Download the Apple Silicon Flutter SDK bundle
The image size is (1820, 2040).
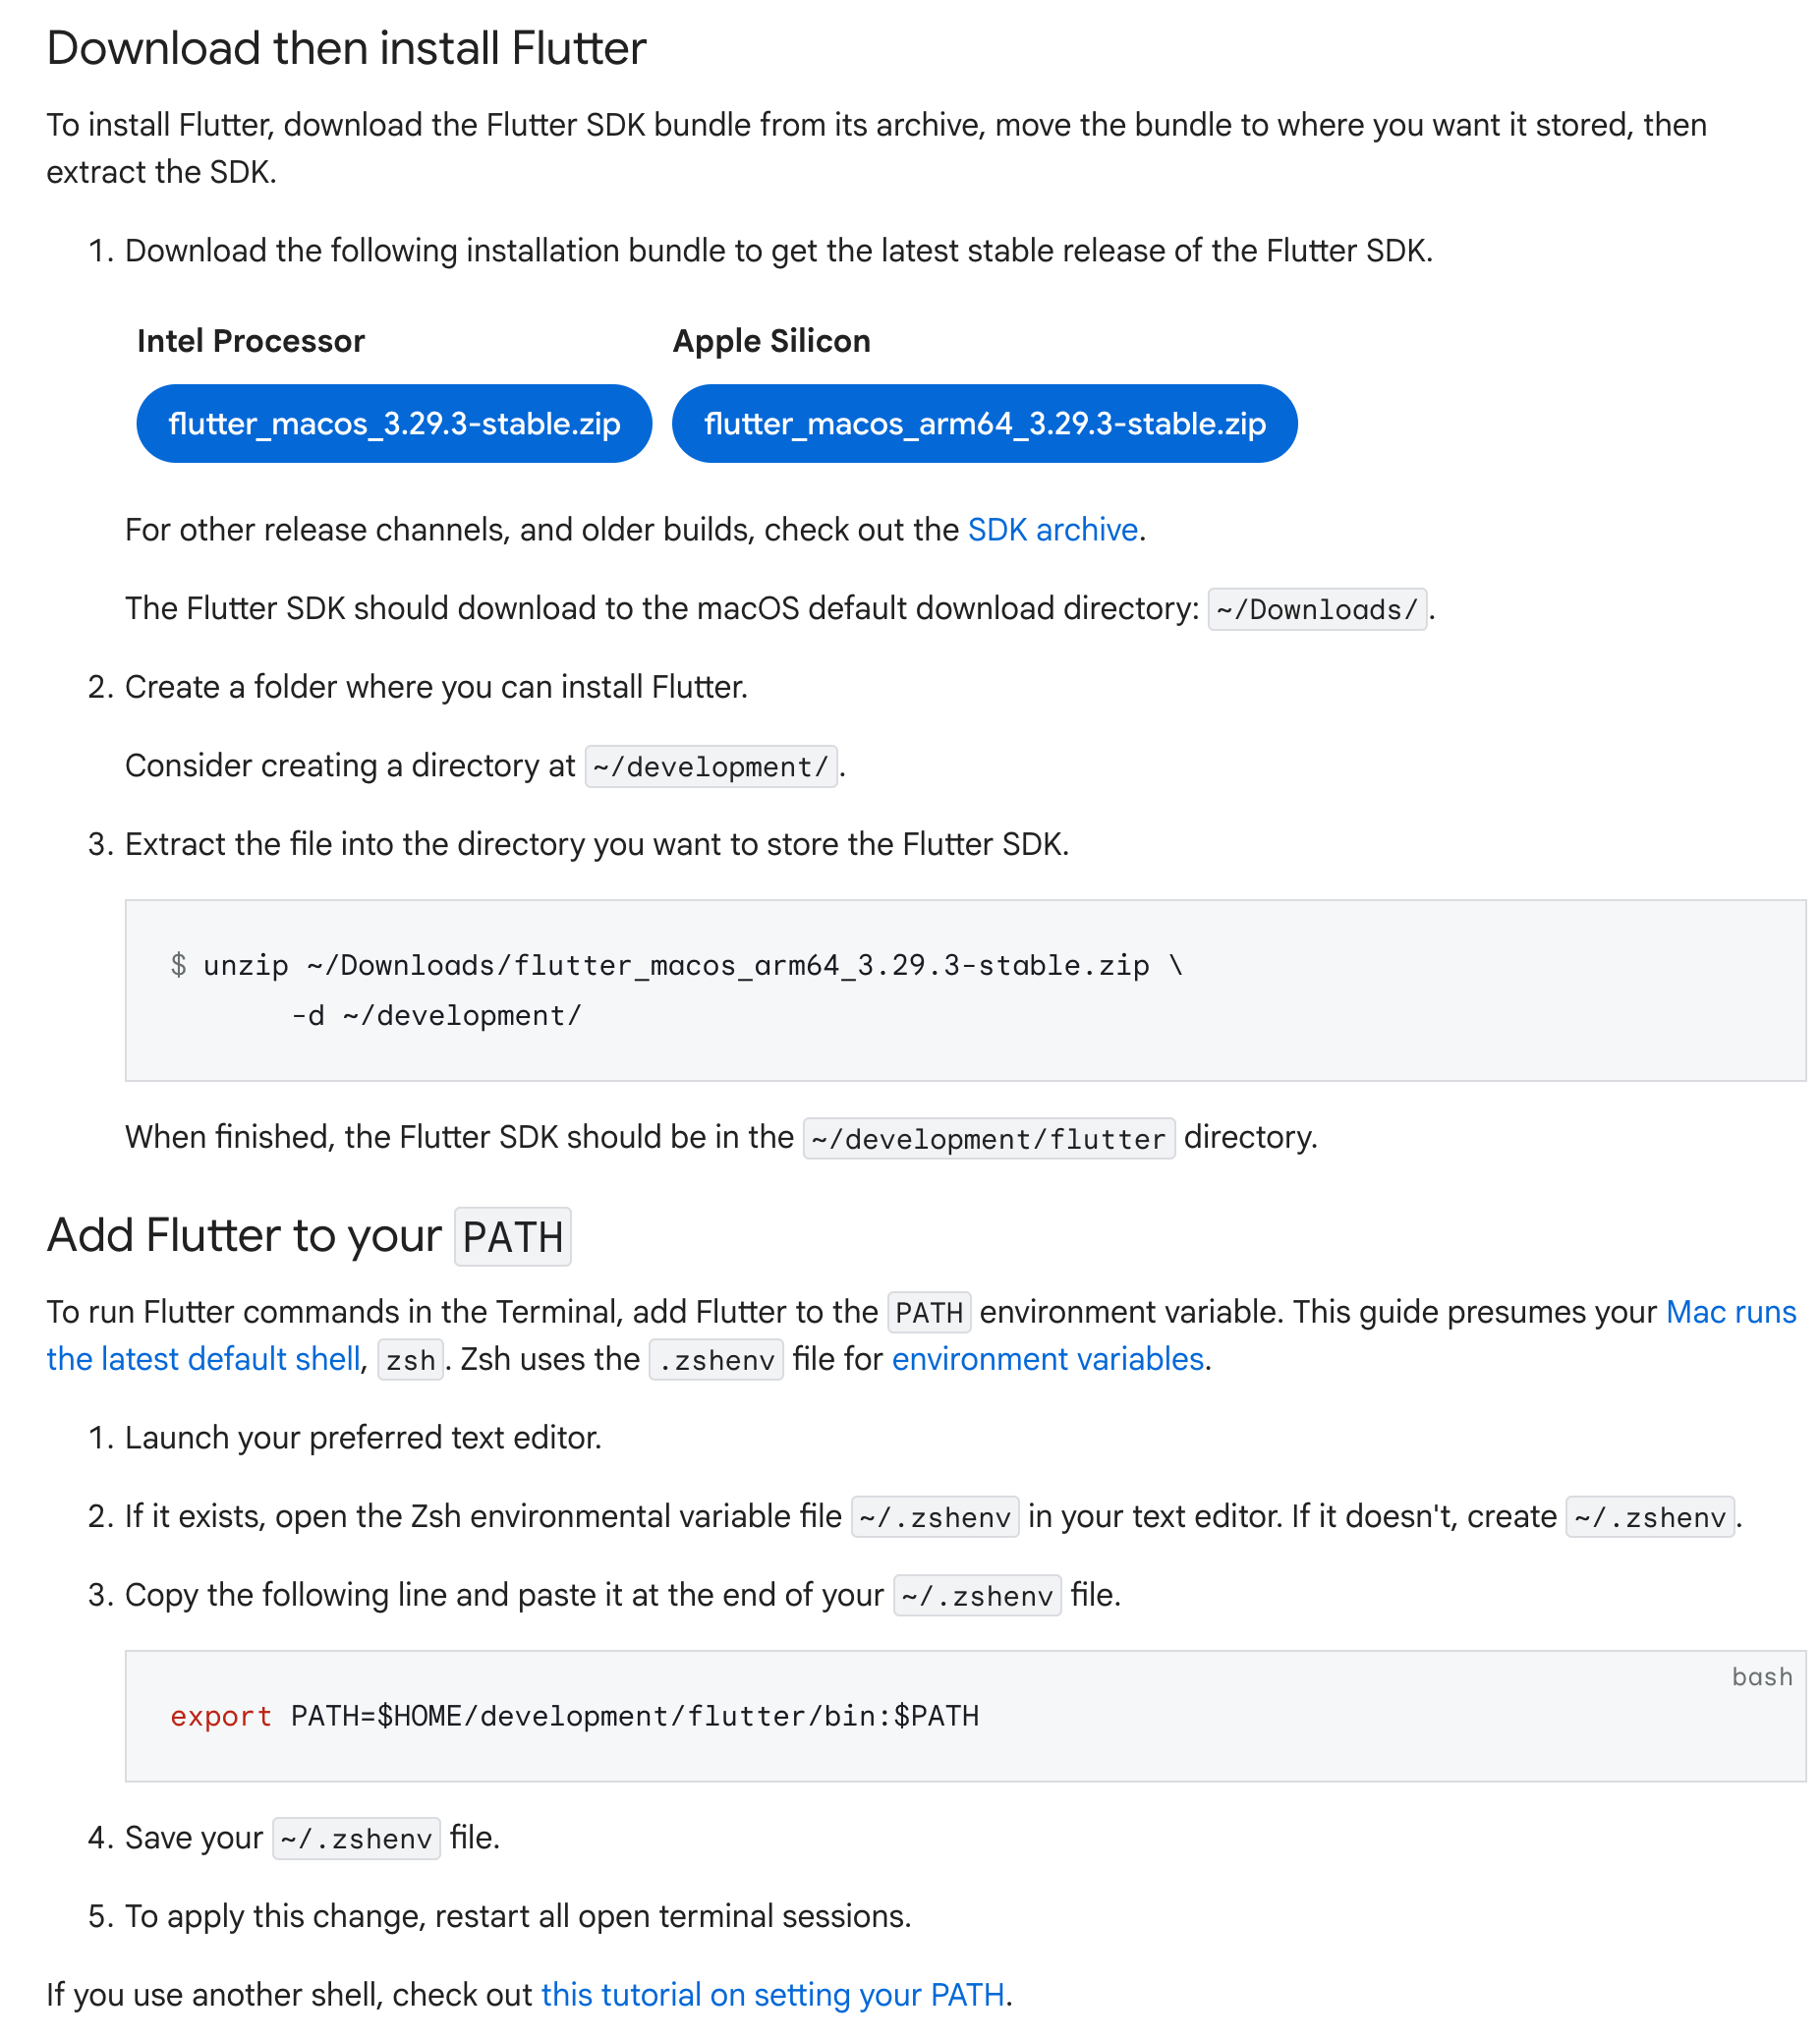tap(984, 423)
